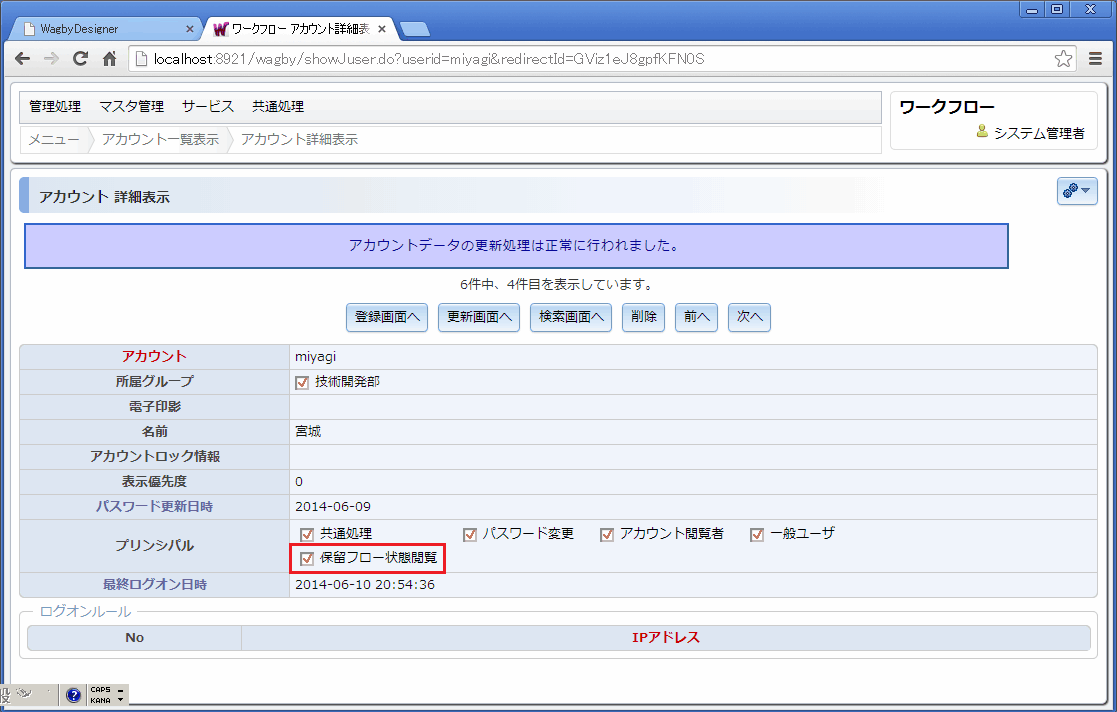Click the name value 宮城
This screenshot has width=1117, height=712.
pyautogui.click(x=308, y=432)
